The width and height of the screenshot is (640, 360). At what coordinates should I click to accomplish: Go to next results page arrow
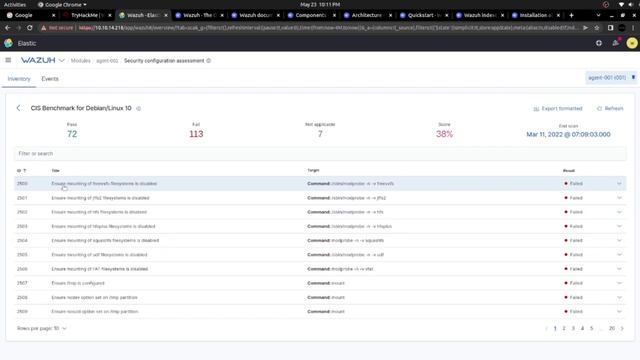tap(622, 328)
